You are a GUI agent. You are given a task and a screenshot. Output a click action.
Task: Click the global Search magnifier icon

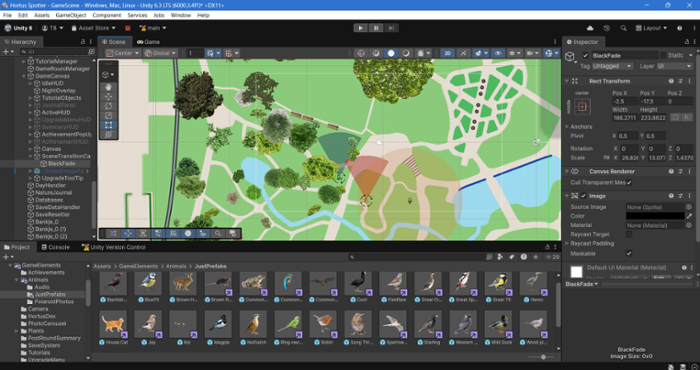click(623, 28)
